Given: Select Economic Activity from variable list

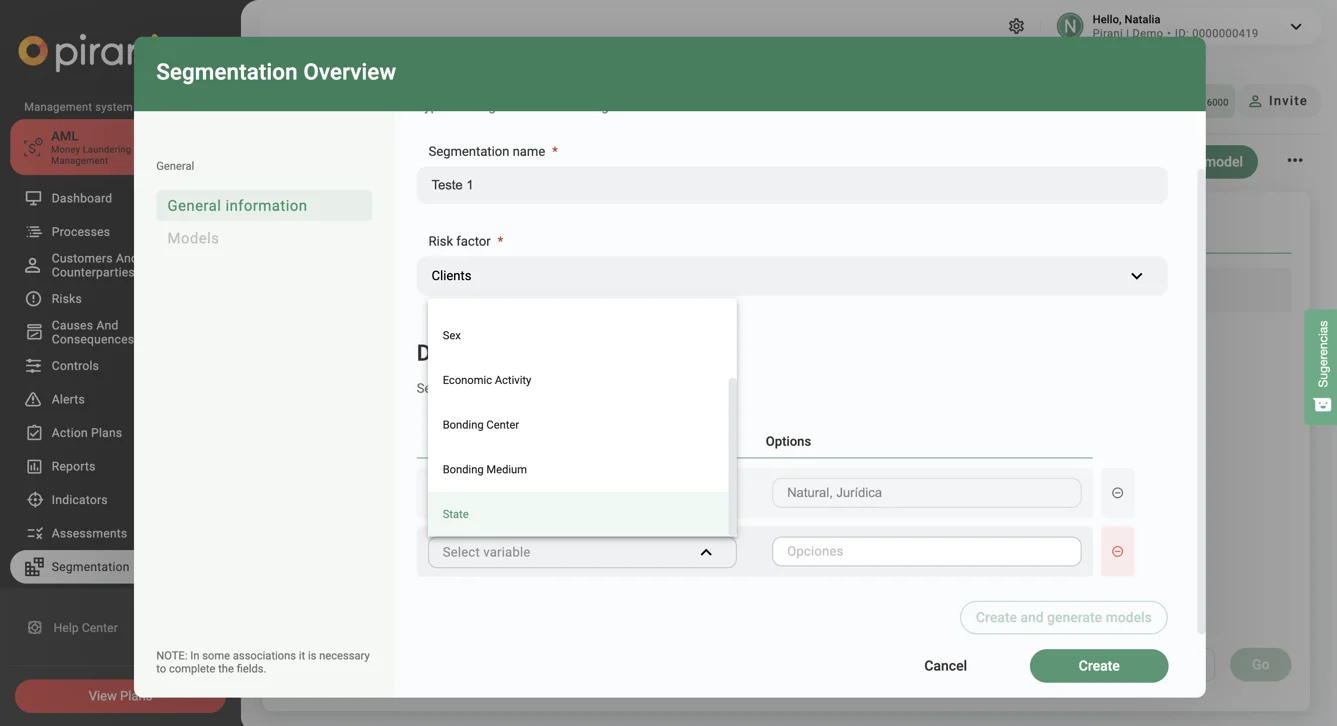Looking at the screenshot, I should 487,380.
